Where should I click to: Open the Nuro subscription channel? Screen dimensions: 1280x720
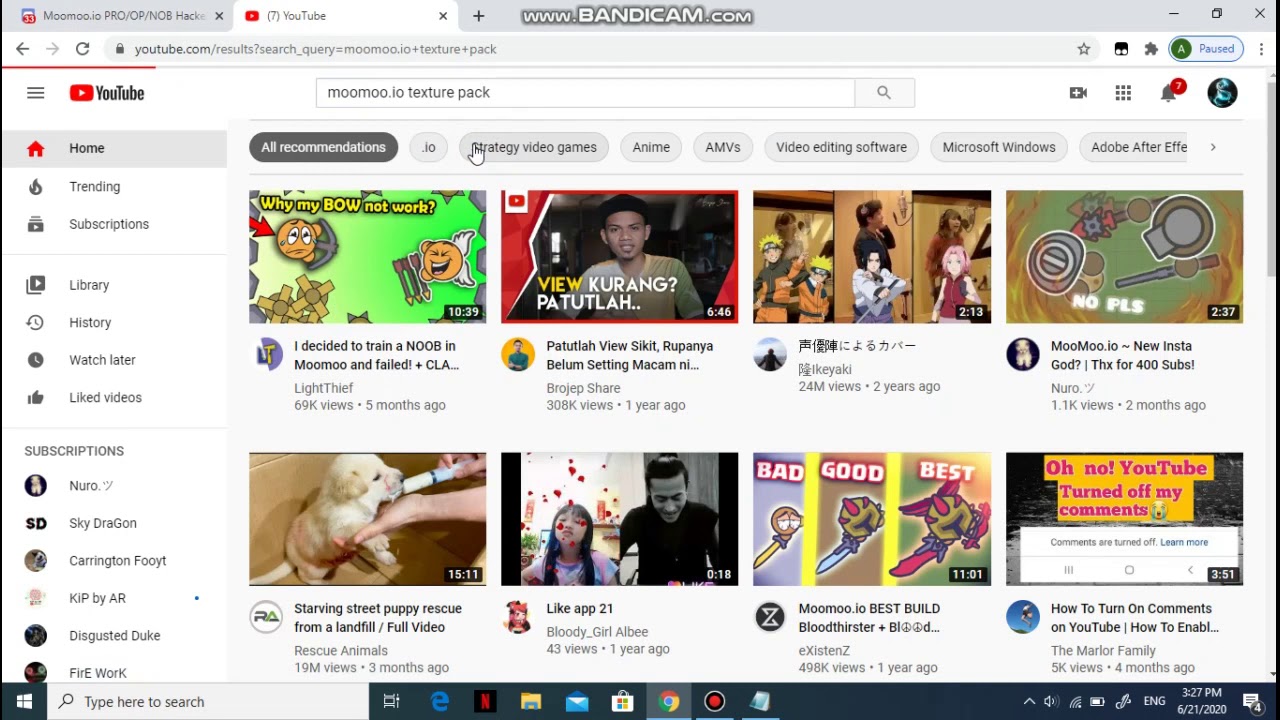tap(114, 486)
